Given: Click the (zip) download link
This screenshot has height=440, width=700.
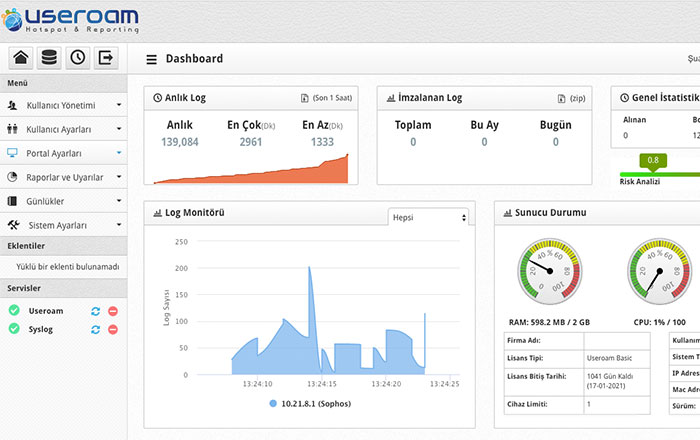Looking at the screenshot, I should pos(577,99).
